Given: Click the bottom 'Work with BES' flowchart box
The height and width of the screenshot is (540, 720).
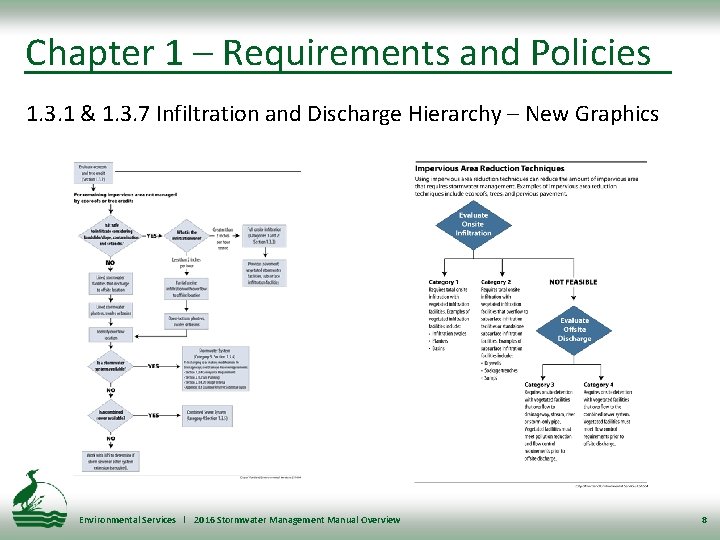Looking at the screenshot, I should 111,461.
